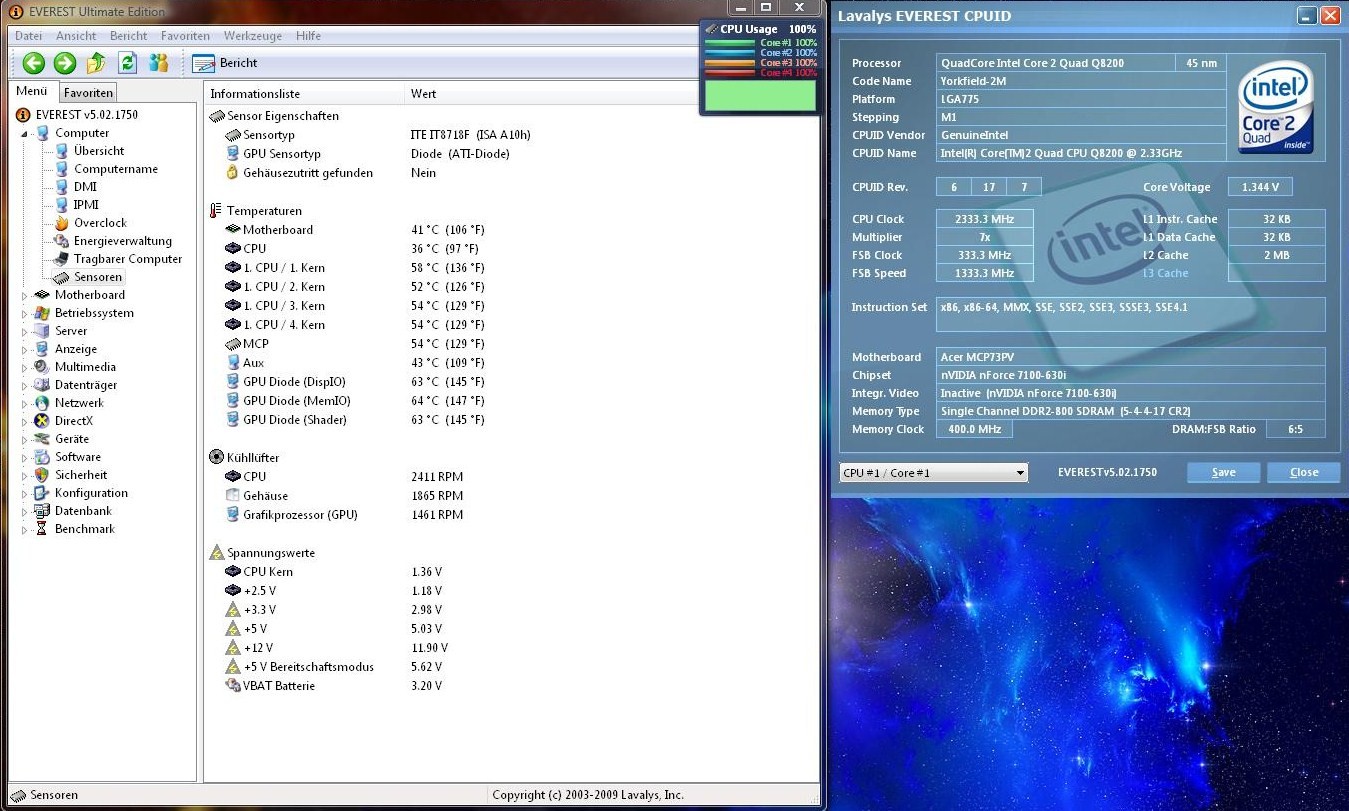The height and width of the screenshot is (811, 1349).
Task: Select the Sensoren tree item
Action: (x=98, y=277)
